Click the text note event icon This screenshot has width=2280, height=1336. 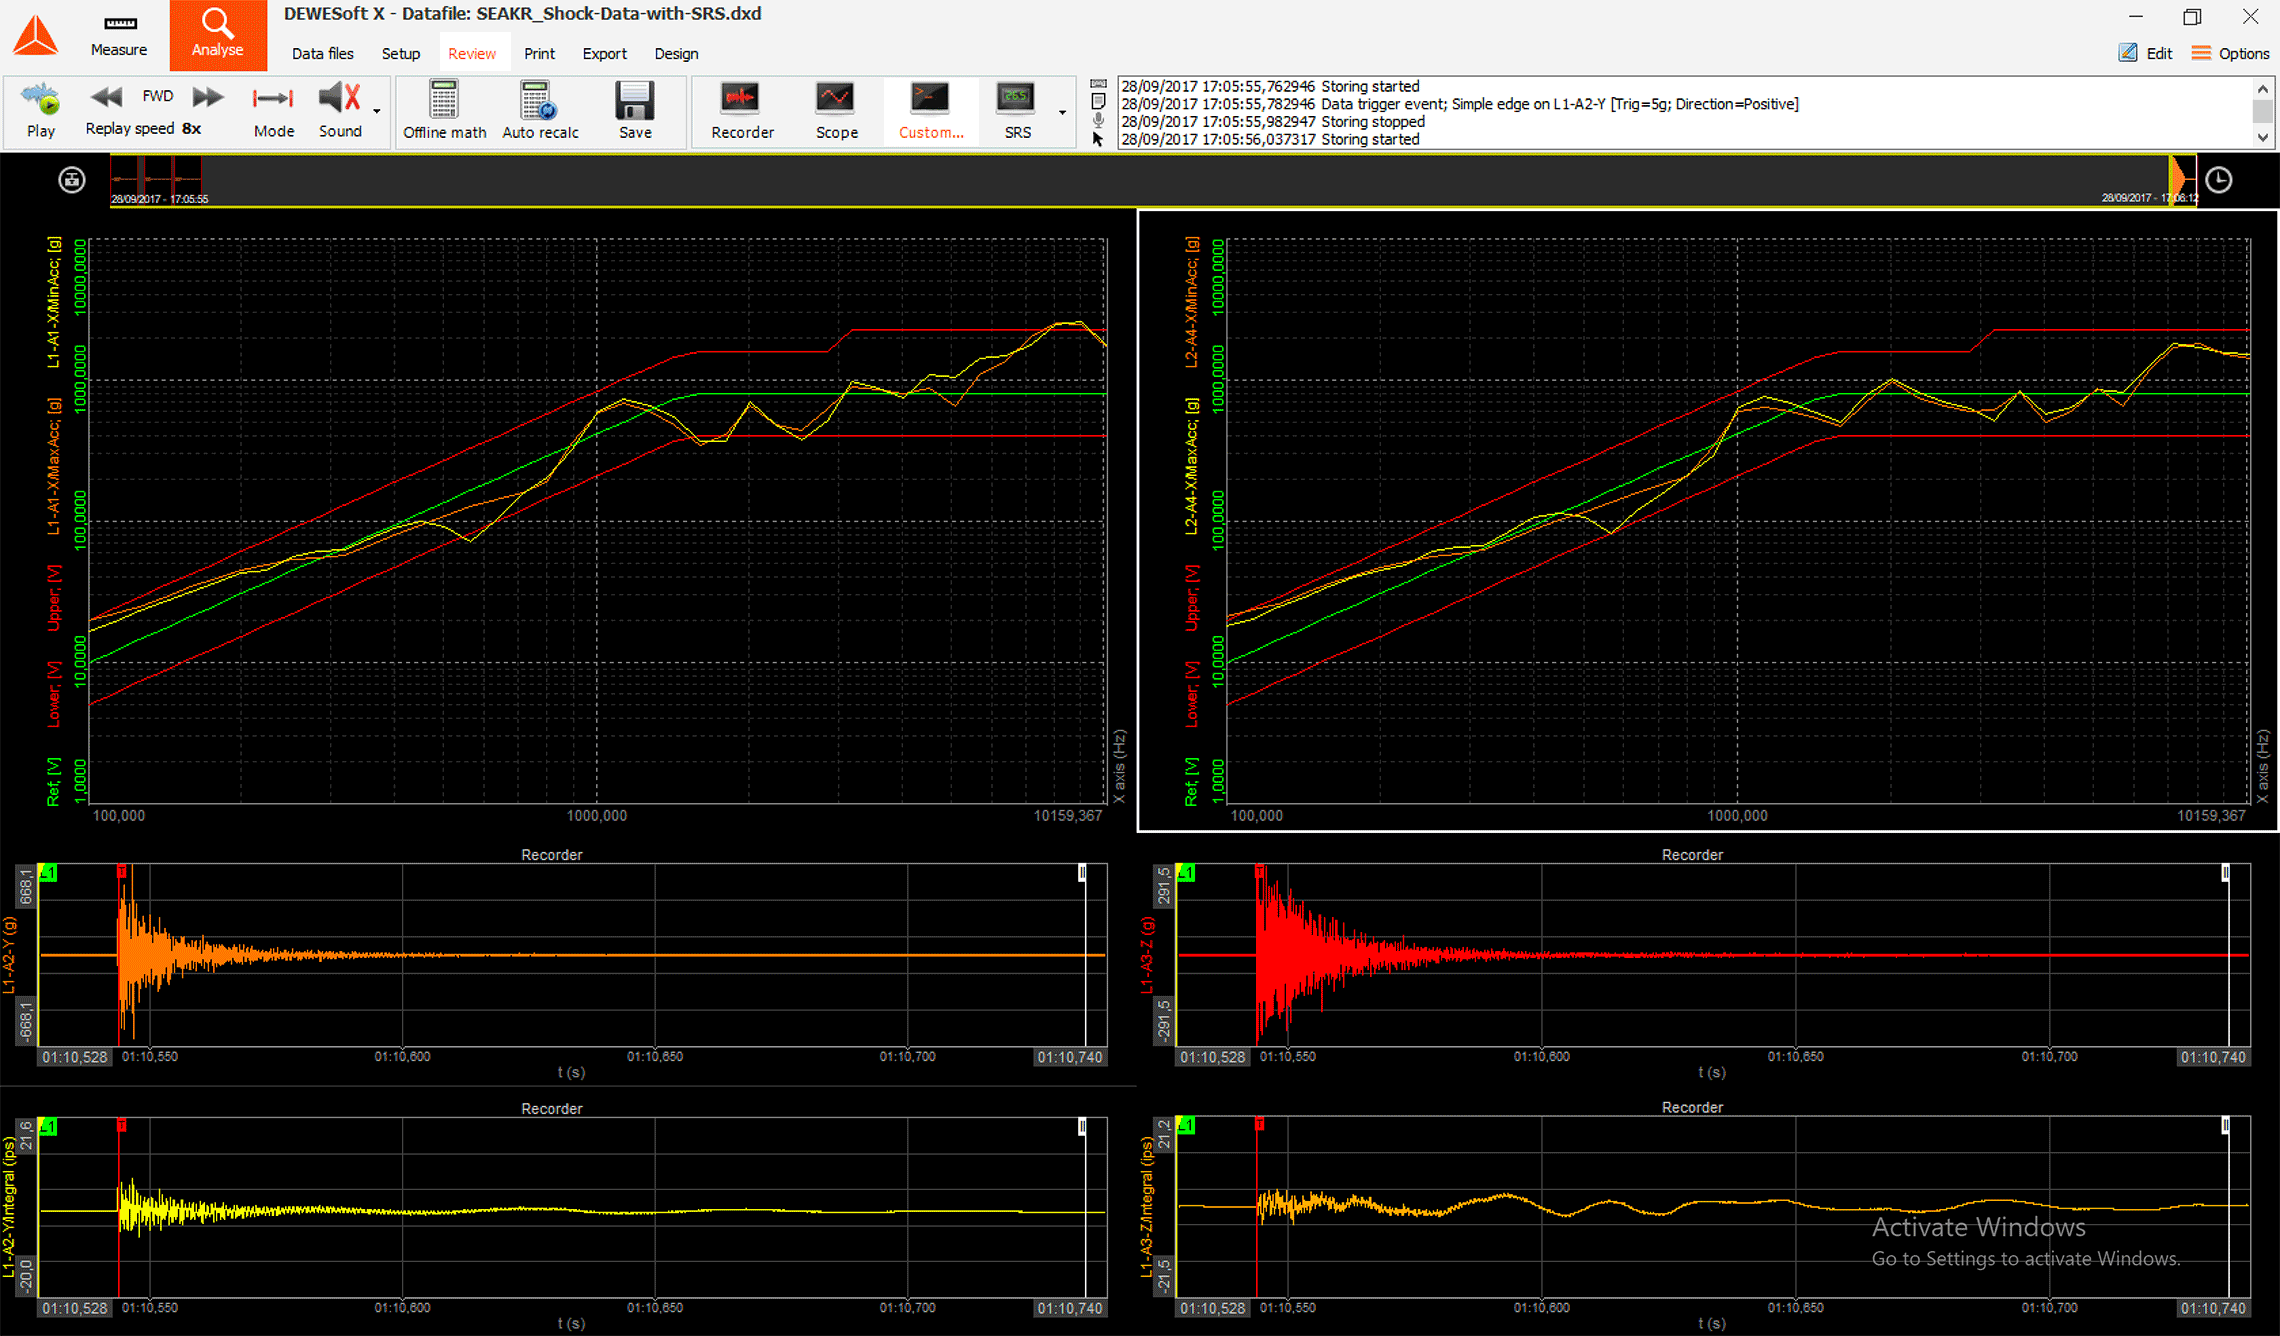(x=1098, y=102)
